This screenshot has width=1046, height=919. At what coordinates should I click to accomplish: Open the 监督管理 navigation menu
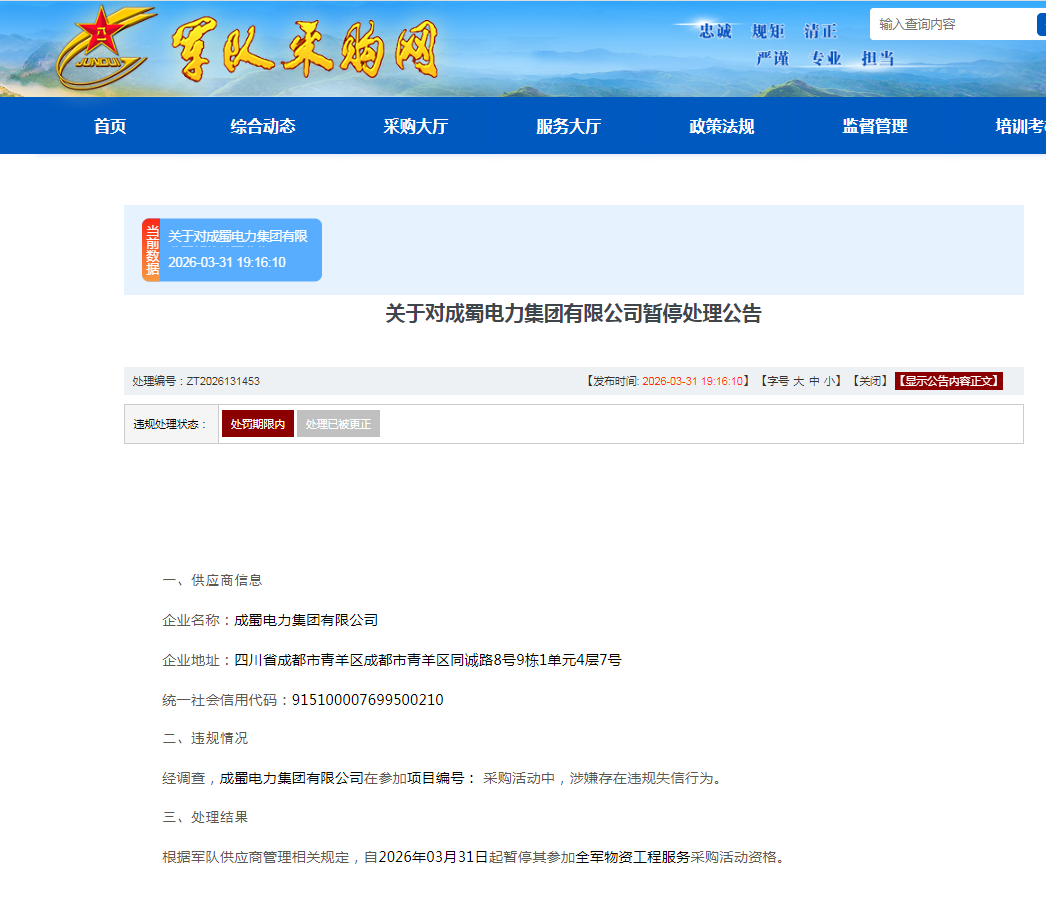(x=875, y=126)
